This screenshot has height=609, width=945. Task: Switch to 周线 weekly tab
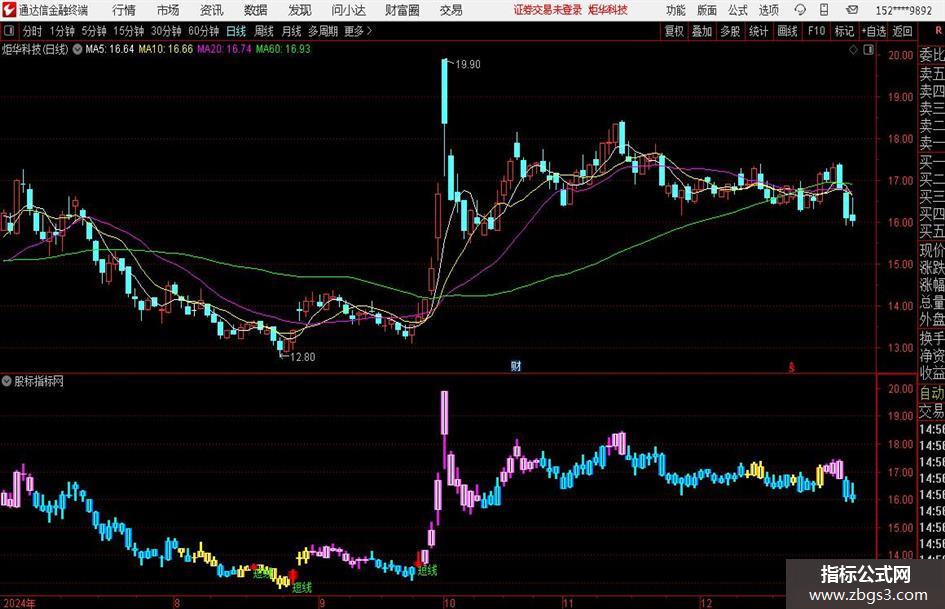coord(264,31)
